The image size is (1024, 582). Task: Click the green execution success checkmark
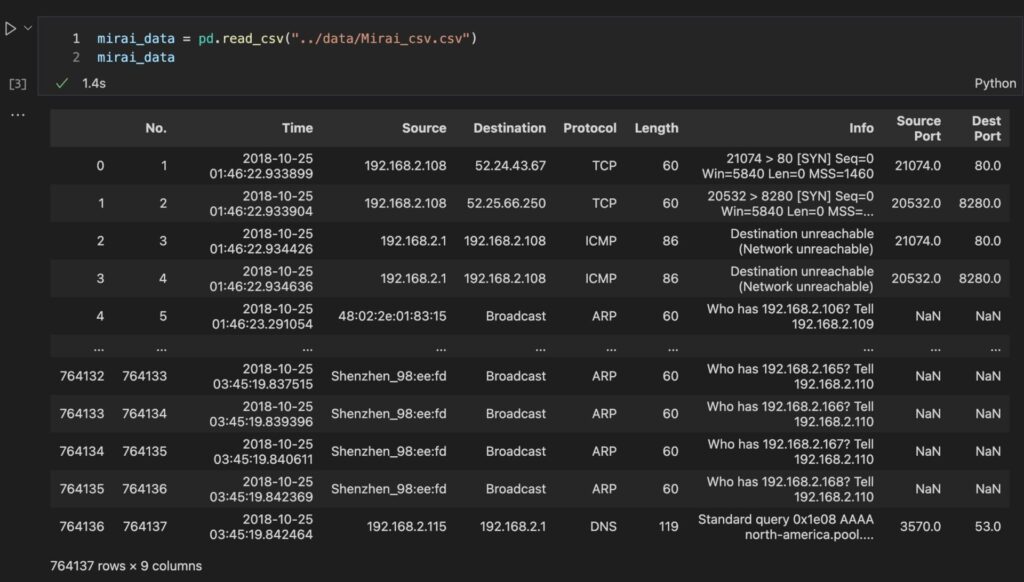(x=62, y=83)
